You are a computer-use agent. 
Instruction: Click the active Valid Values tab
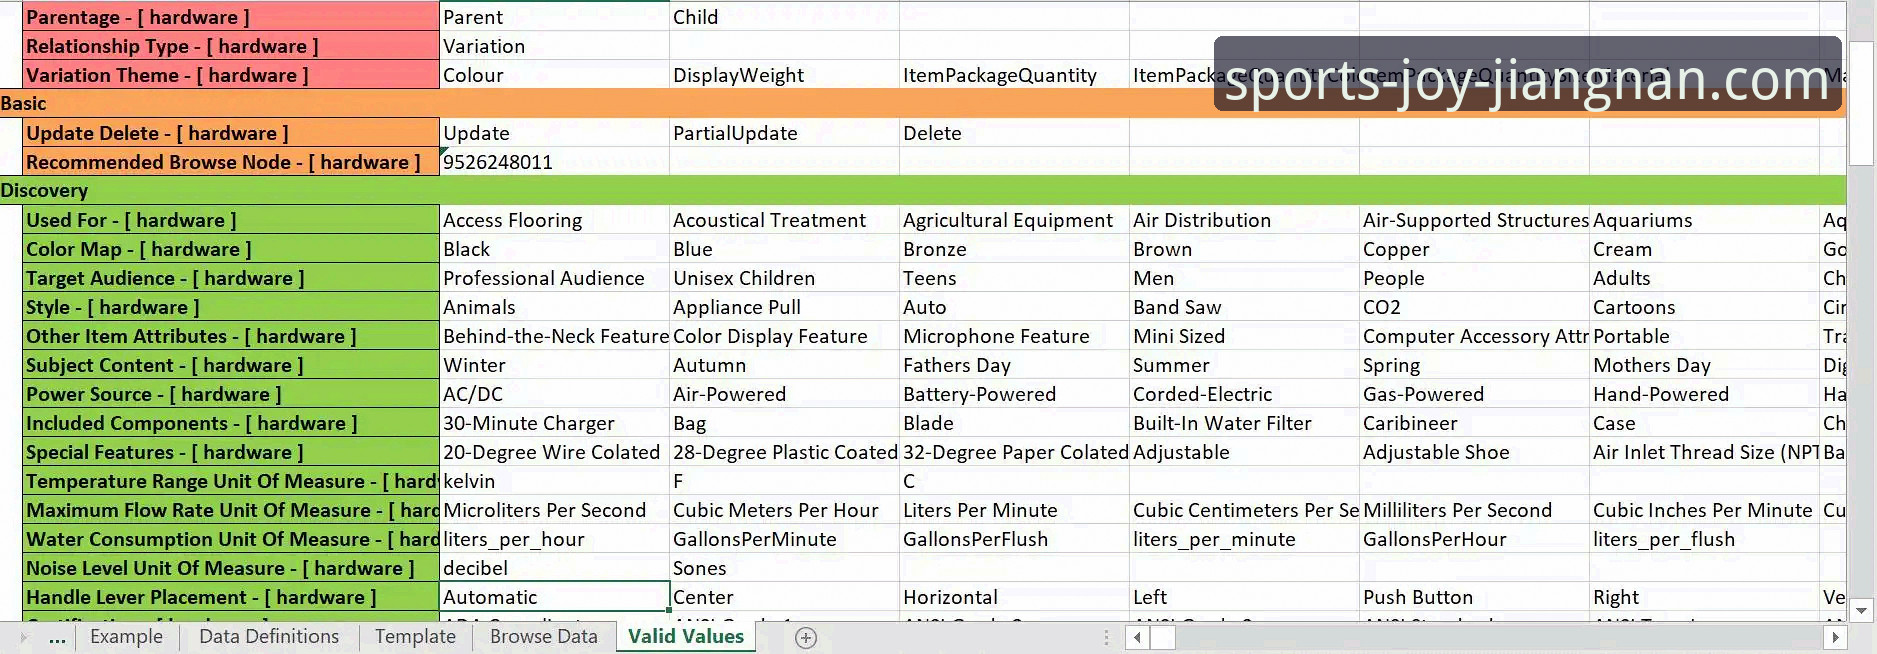point(686,637)
